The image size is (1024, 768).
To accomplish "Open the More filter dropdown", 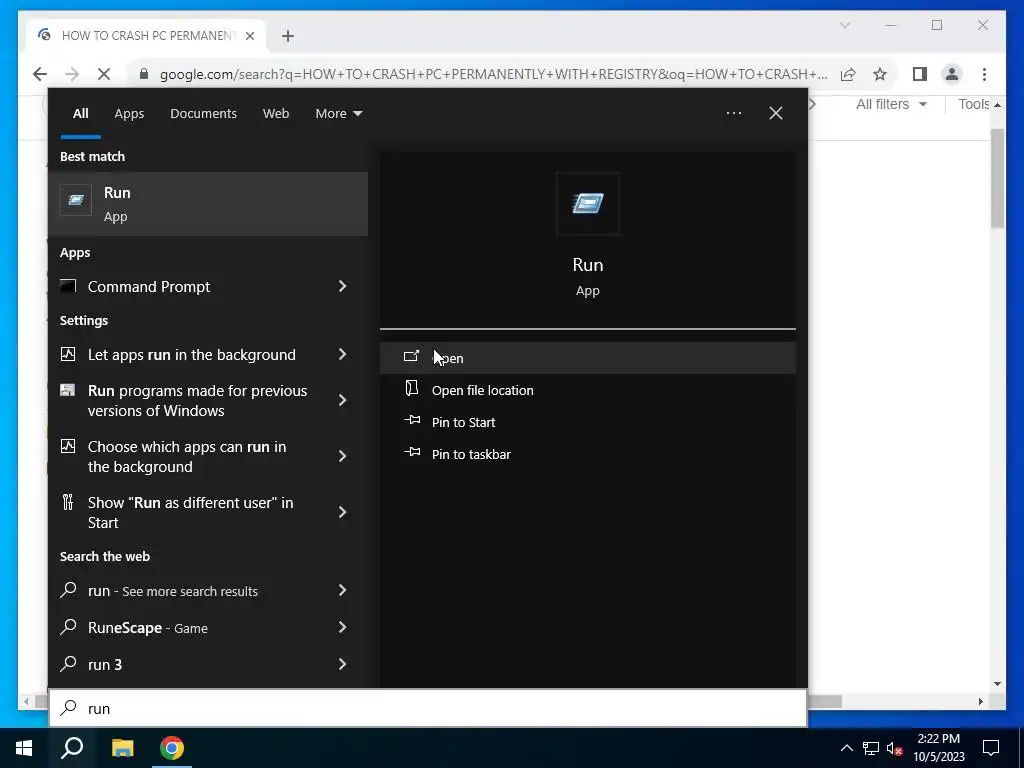I will [x=338, y=114].
